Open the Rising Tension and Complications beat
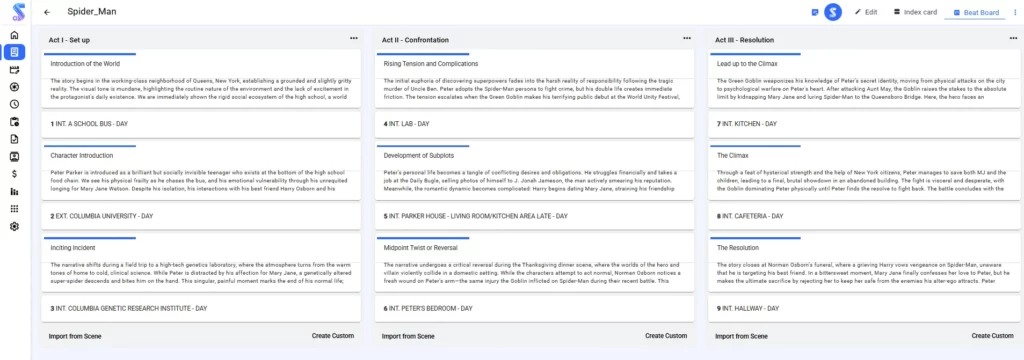 click(534, 80)
